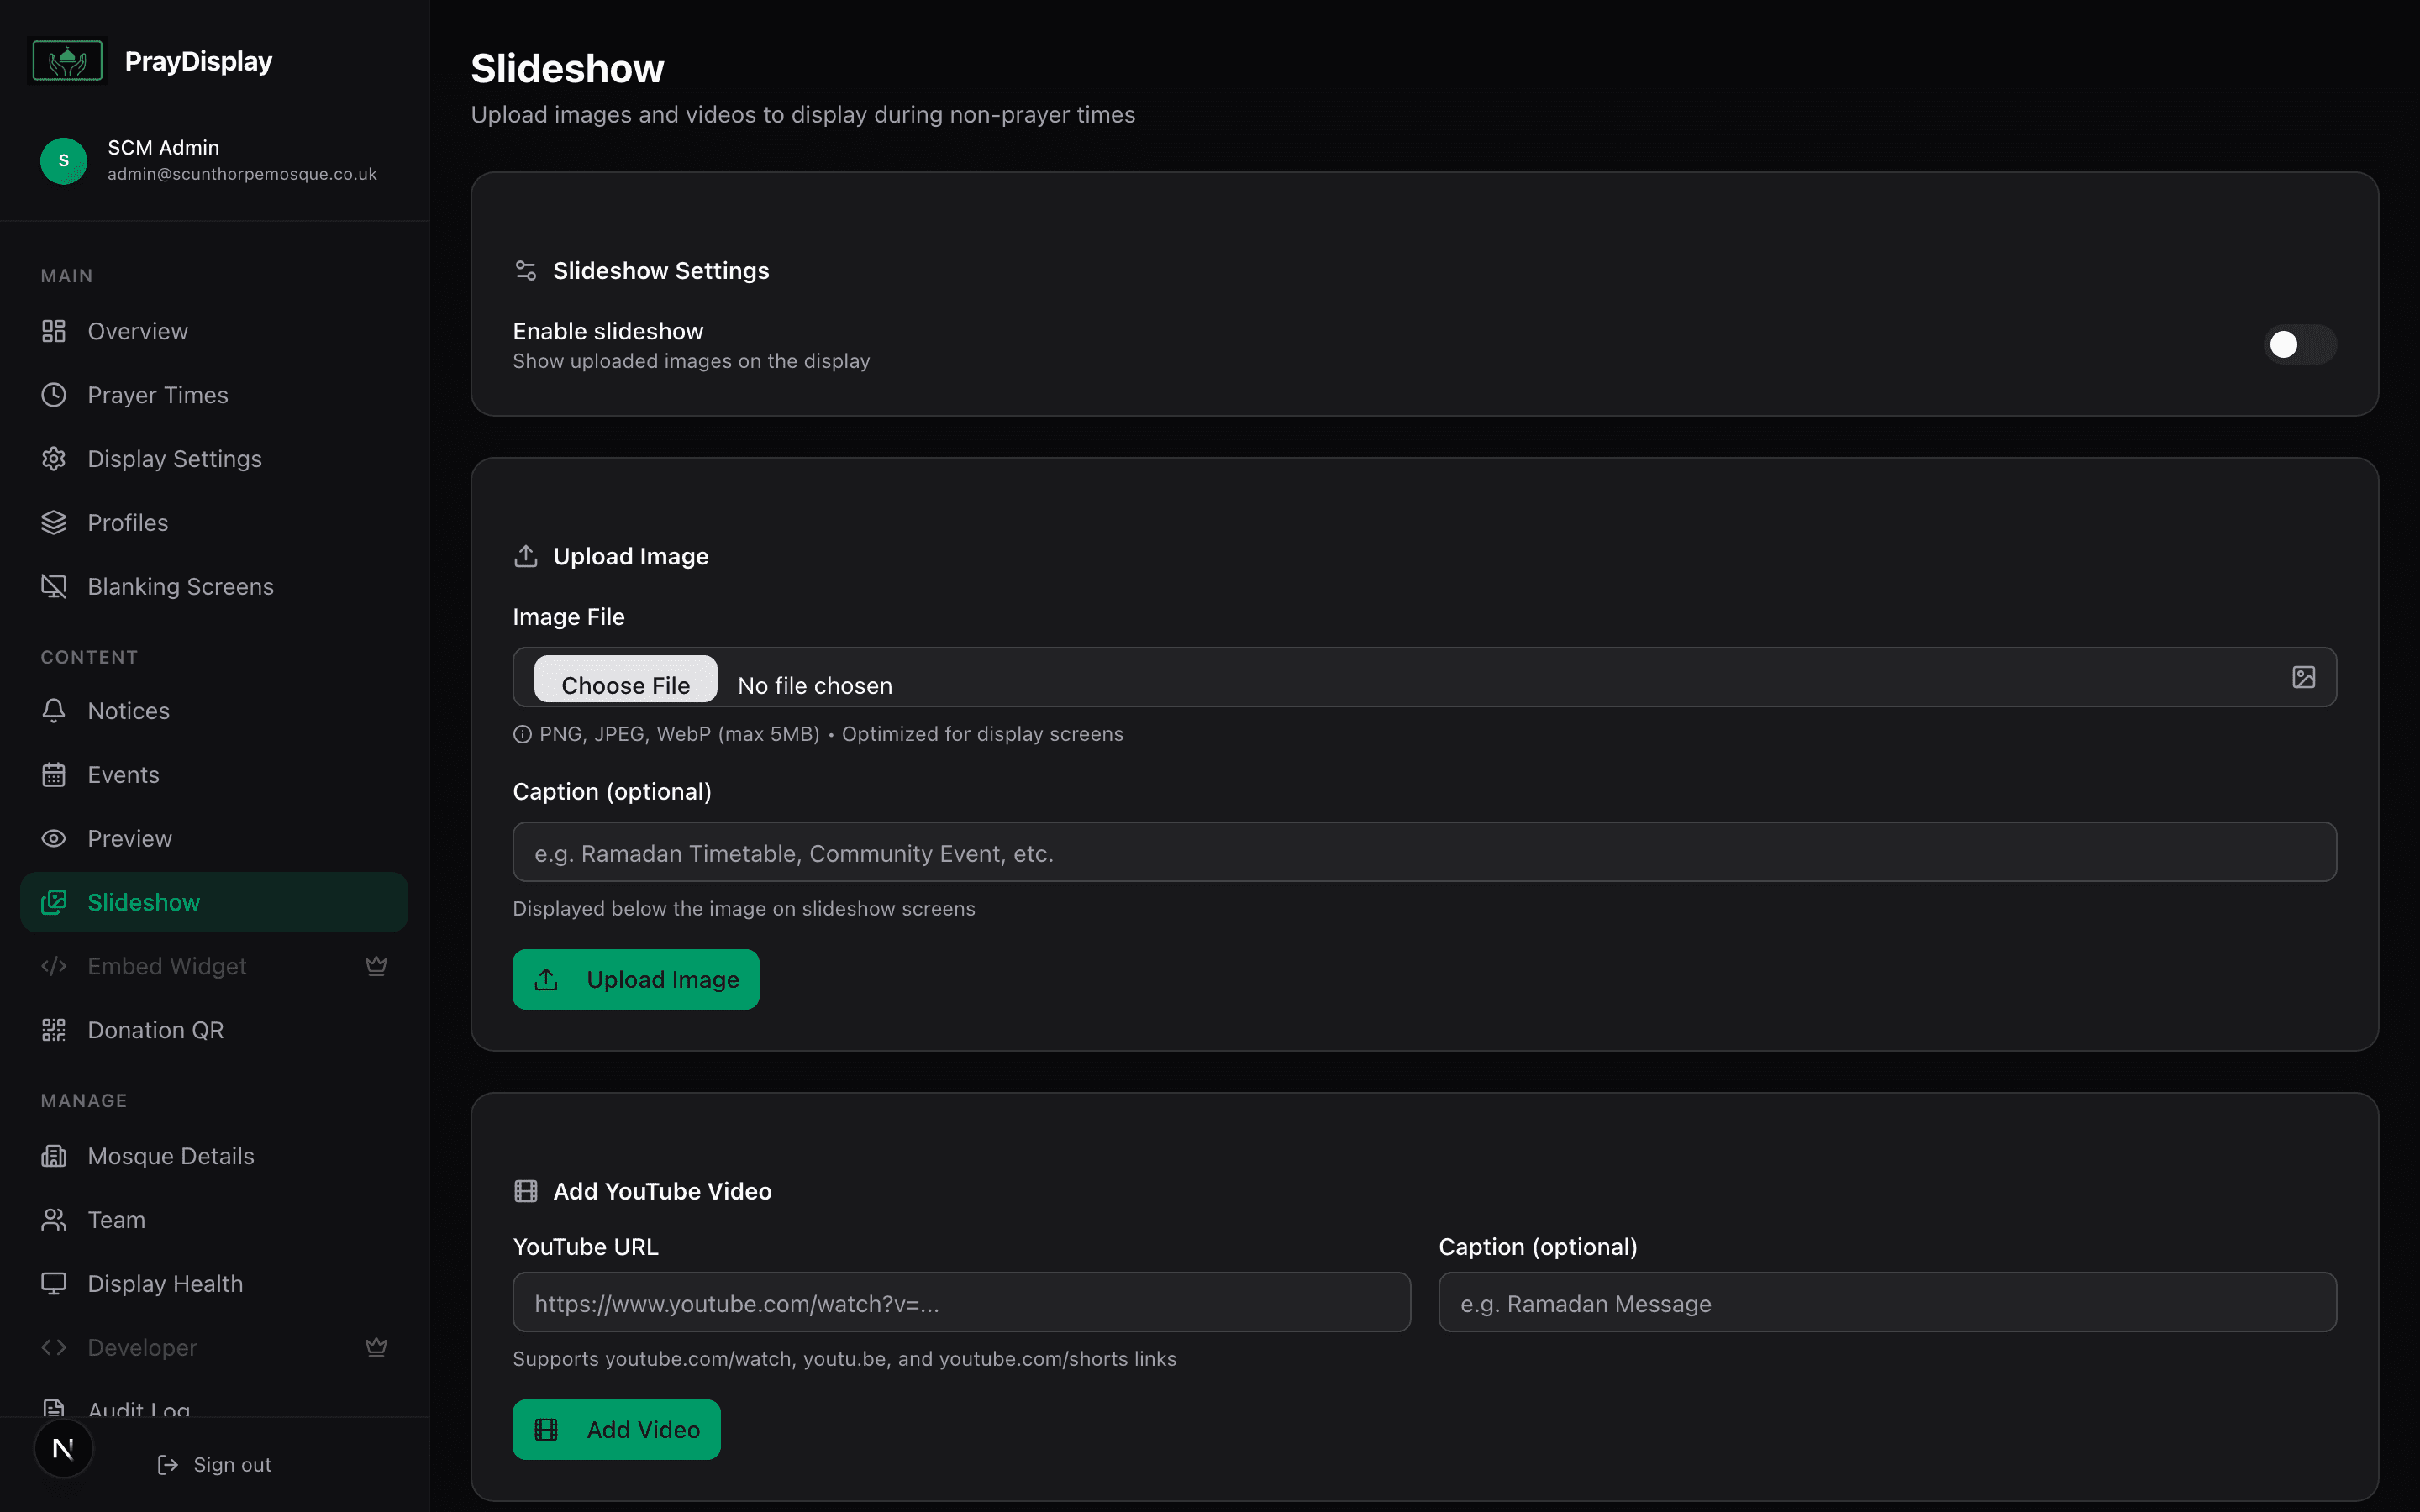Select the Prayer Times clock icon

click(x=53, y=394)
